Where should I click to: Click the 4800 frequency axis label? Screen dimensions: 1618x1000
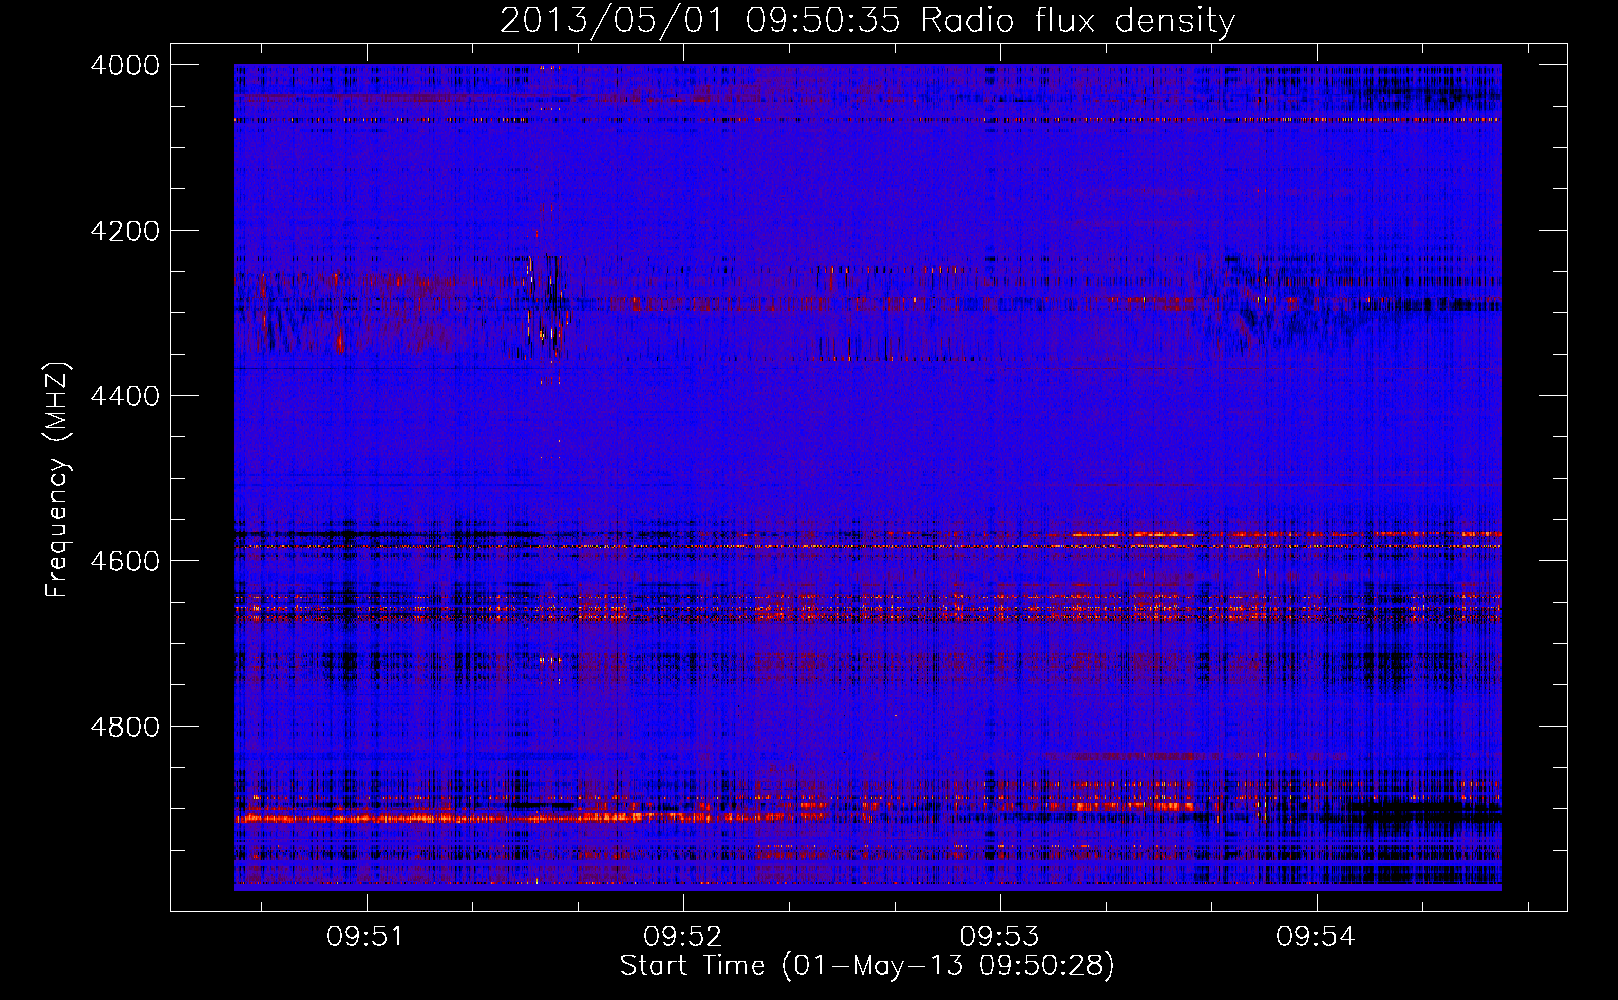pos(125,726)
